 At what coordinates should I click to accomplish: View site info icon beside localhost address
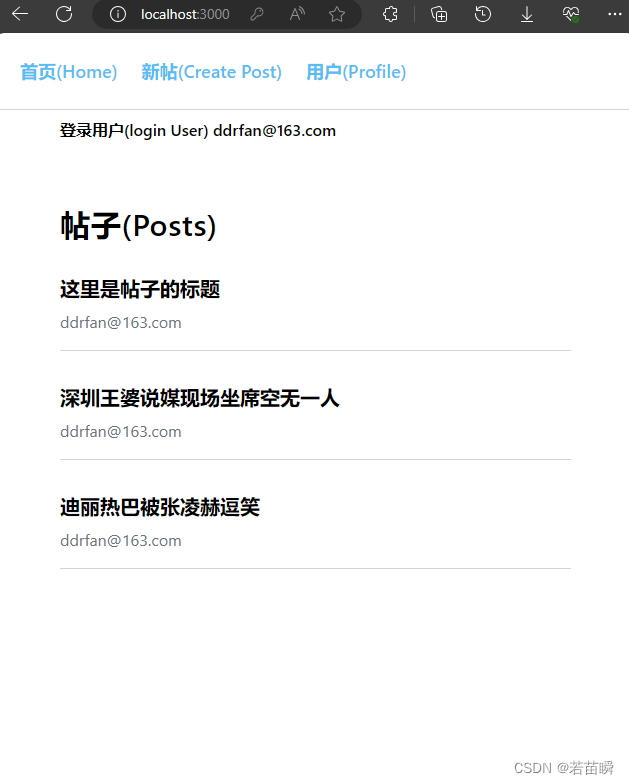pyautogui.click(x=118, y=14)
